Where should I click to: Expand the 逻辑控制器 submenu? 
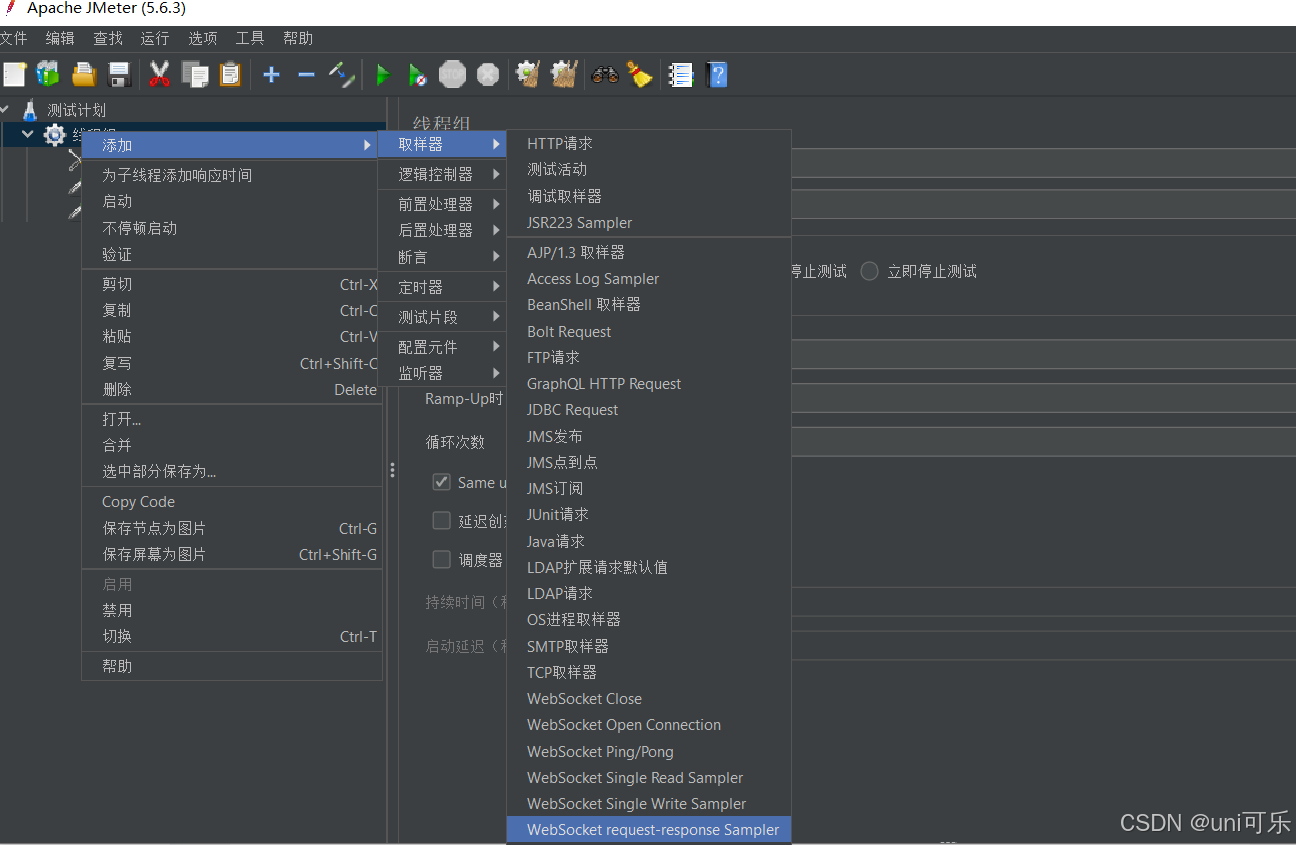(x=442, y=174)
